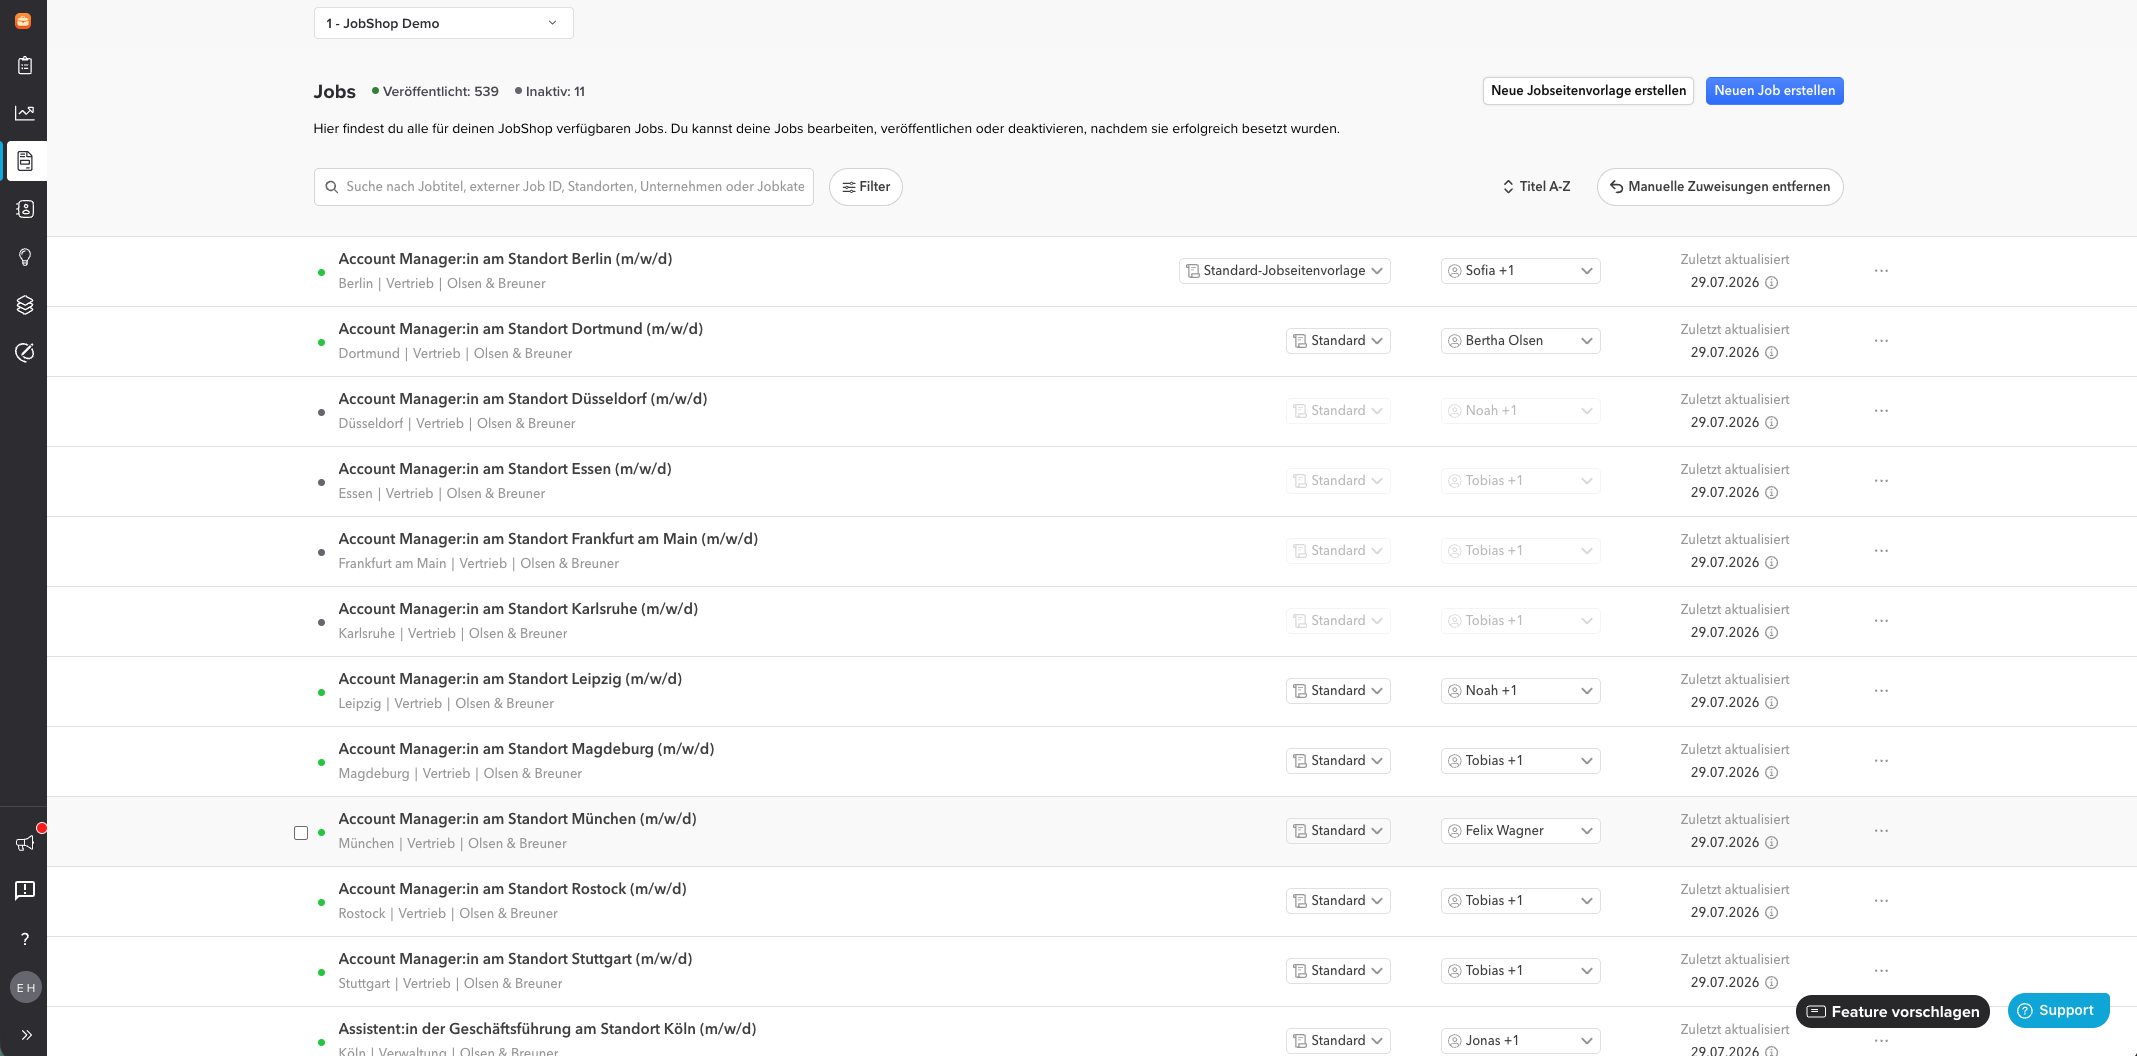2137x1056 pixels.
Task: Open more options for Düsseldorf job row
Action: [1881, 411]
